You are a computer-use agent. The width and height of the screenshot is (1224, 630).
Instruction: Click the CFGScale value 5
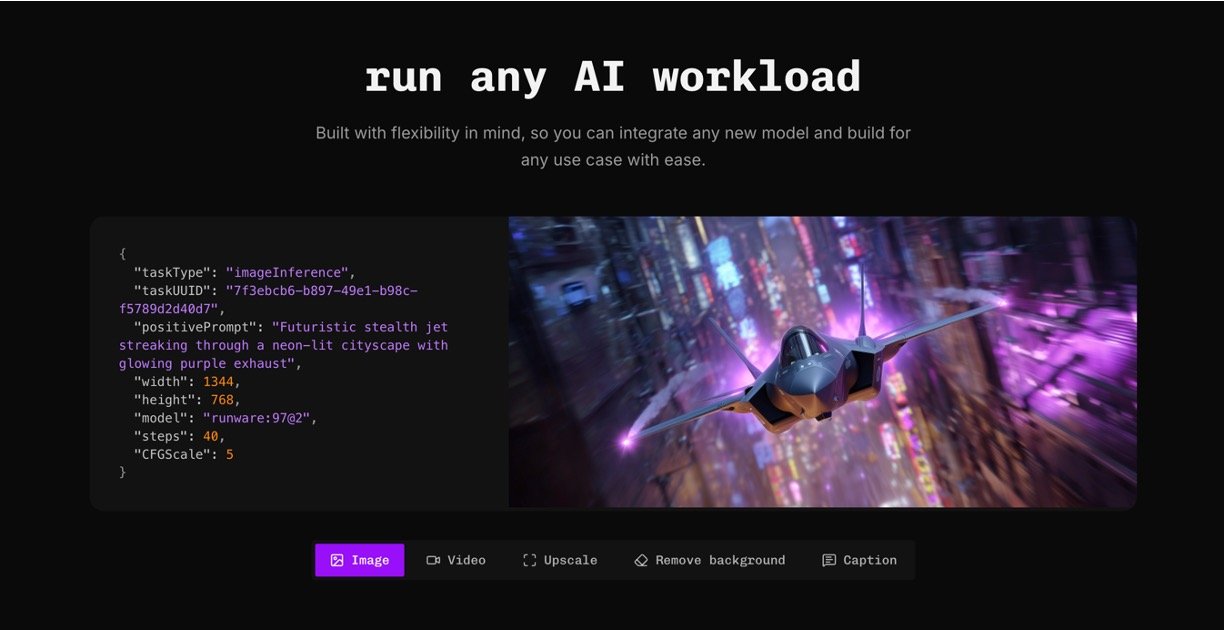(x=229, y=454)
